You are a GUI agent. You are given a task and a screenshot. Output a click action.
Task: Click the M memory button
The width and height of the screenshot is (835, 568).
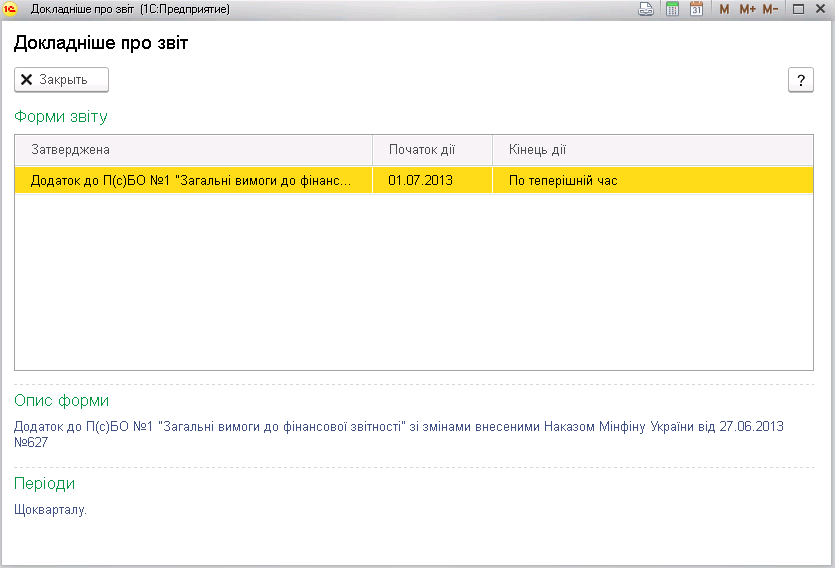point(724,9)
